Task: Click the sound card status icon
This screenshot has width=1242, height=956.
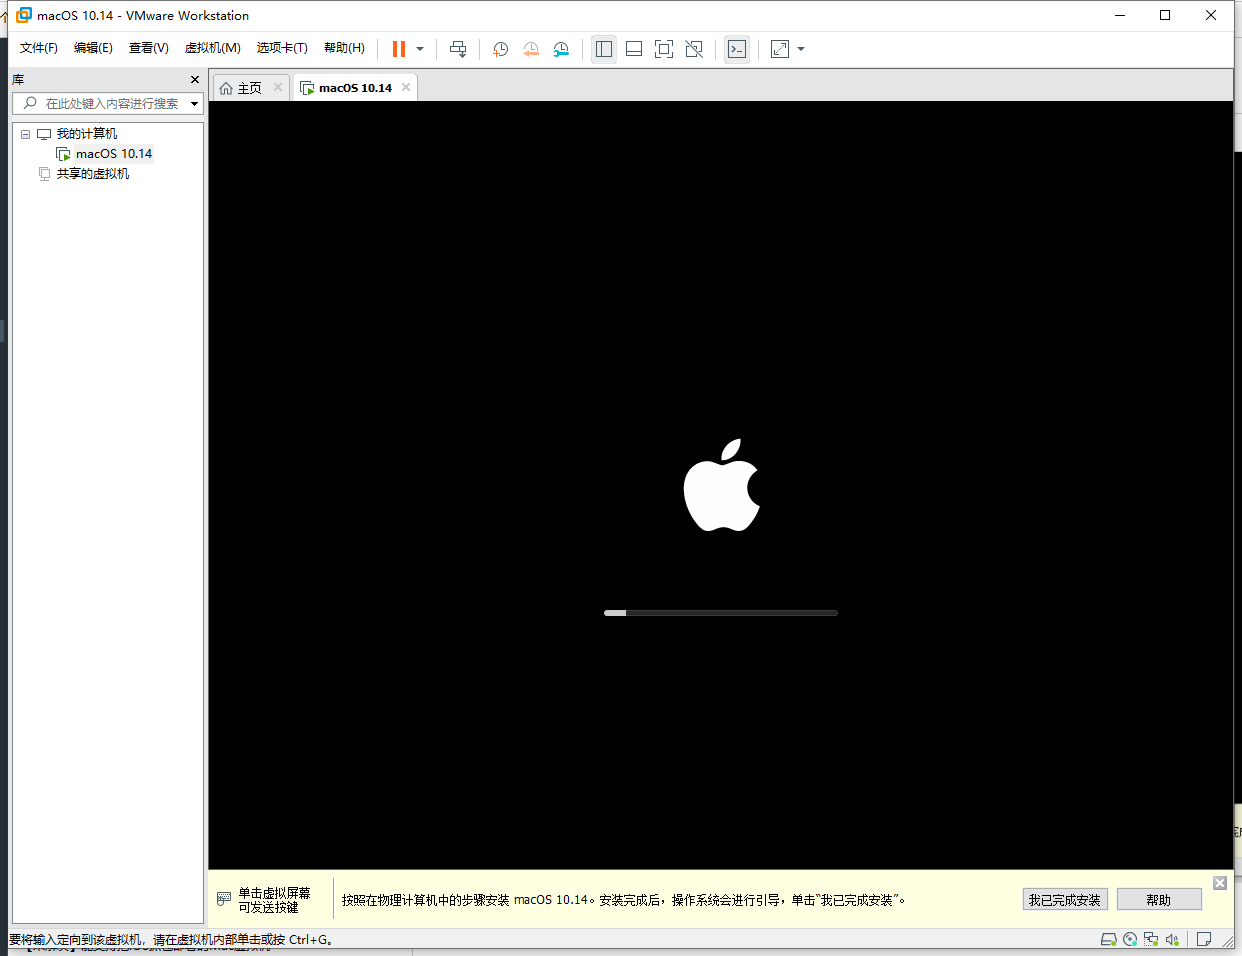Action: pyautogui.click(x=1172, y=939)
